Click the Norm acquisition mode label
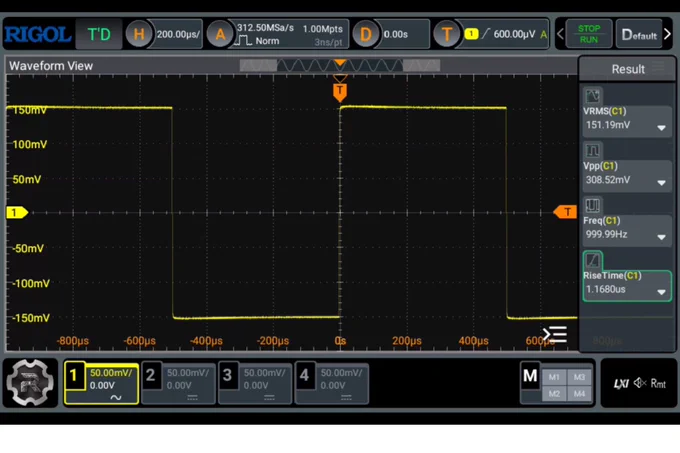 [267, 41]
